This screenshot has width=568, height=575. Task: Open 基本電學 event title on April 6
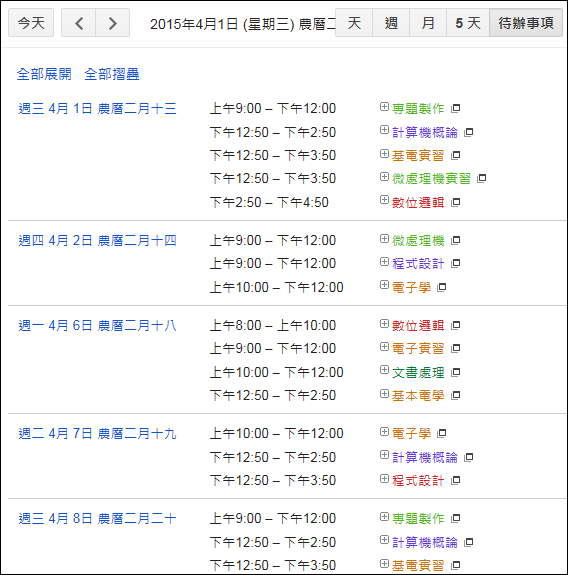(418, 396)
